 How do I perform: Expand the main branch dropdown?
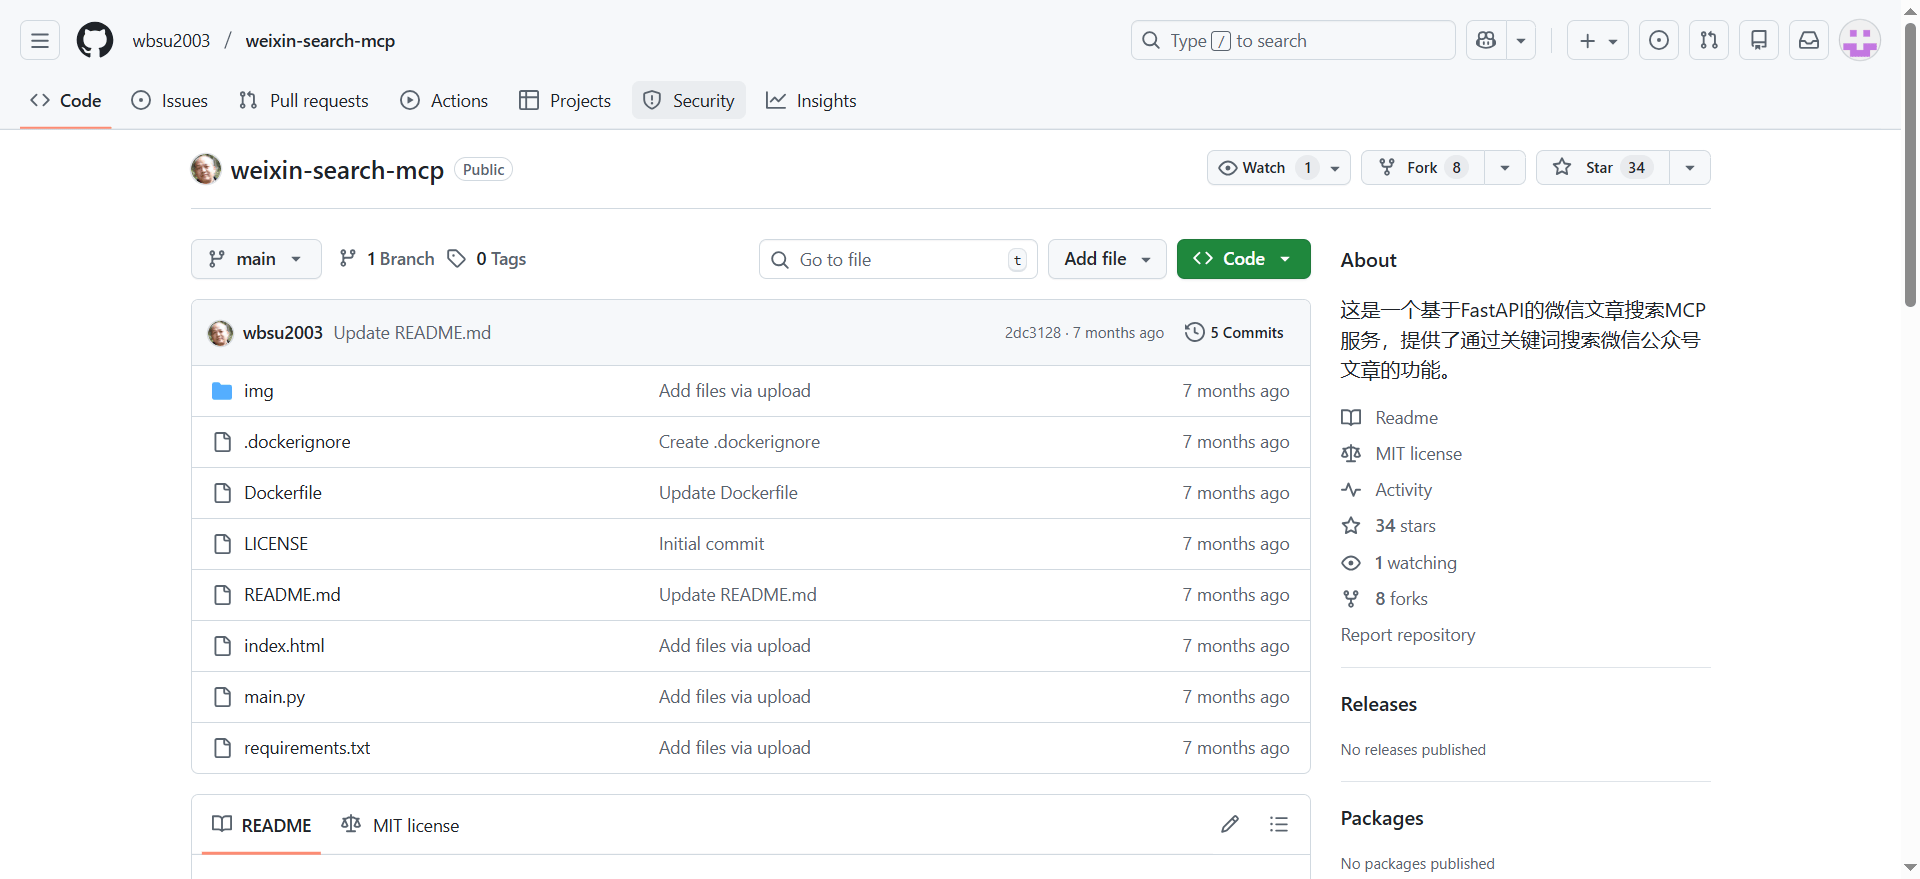[256, 259]
